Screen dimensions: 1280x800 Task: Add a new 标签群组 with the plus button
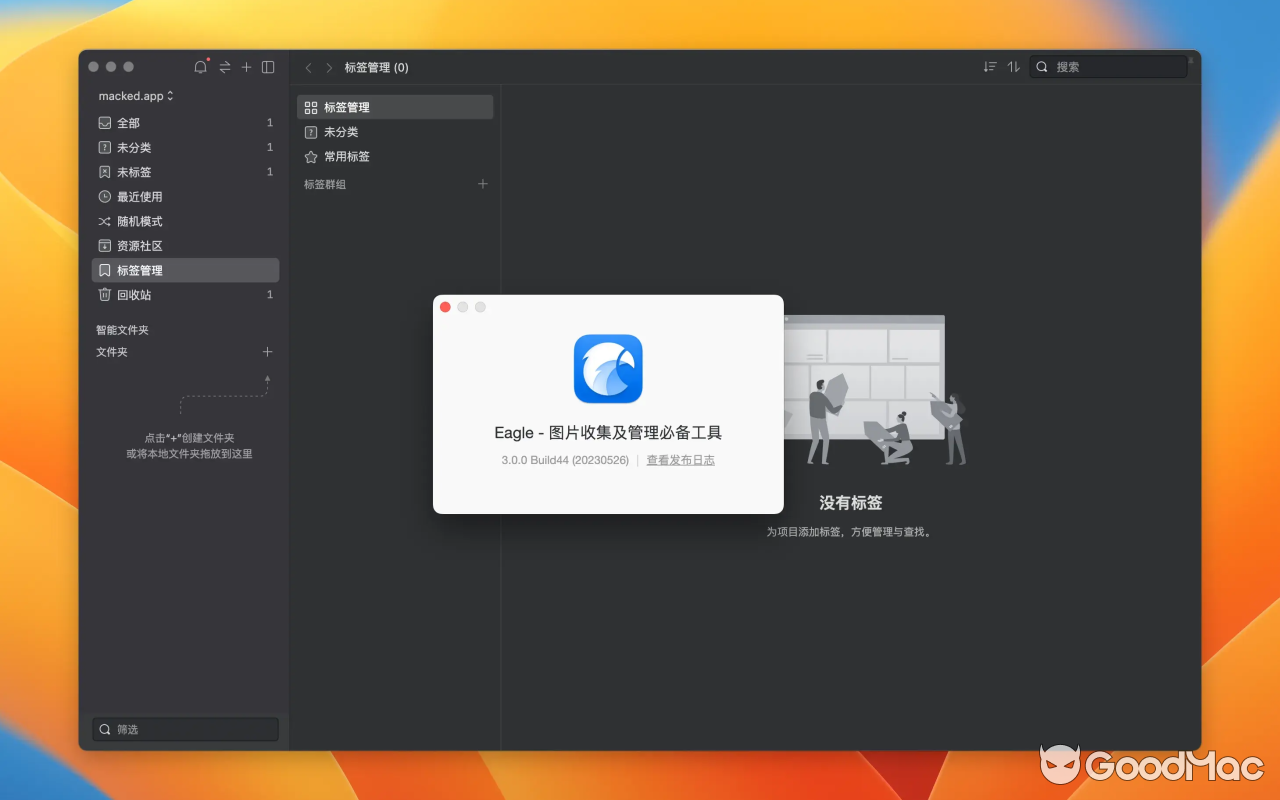483,184
